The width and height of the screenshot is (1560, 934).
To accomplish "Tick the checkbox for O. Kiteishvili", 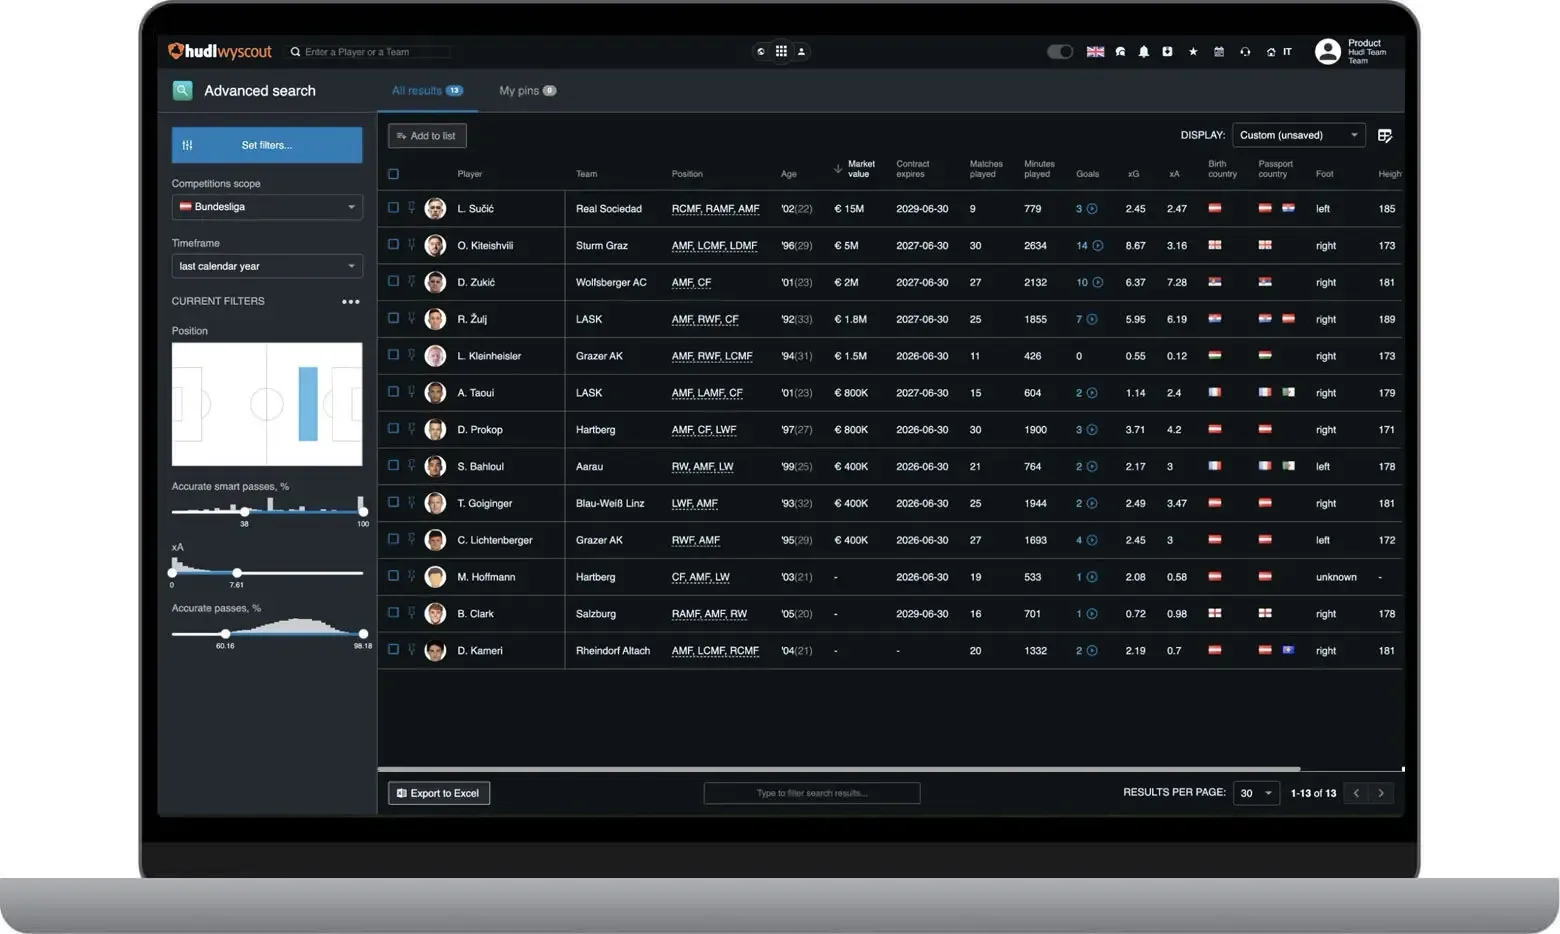I will coord(393,245).
